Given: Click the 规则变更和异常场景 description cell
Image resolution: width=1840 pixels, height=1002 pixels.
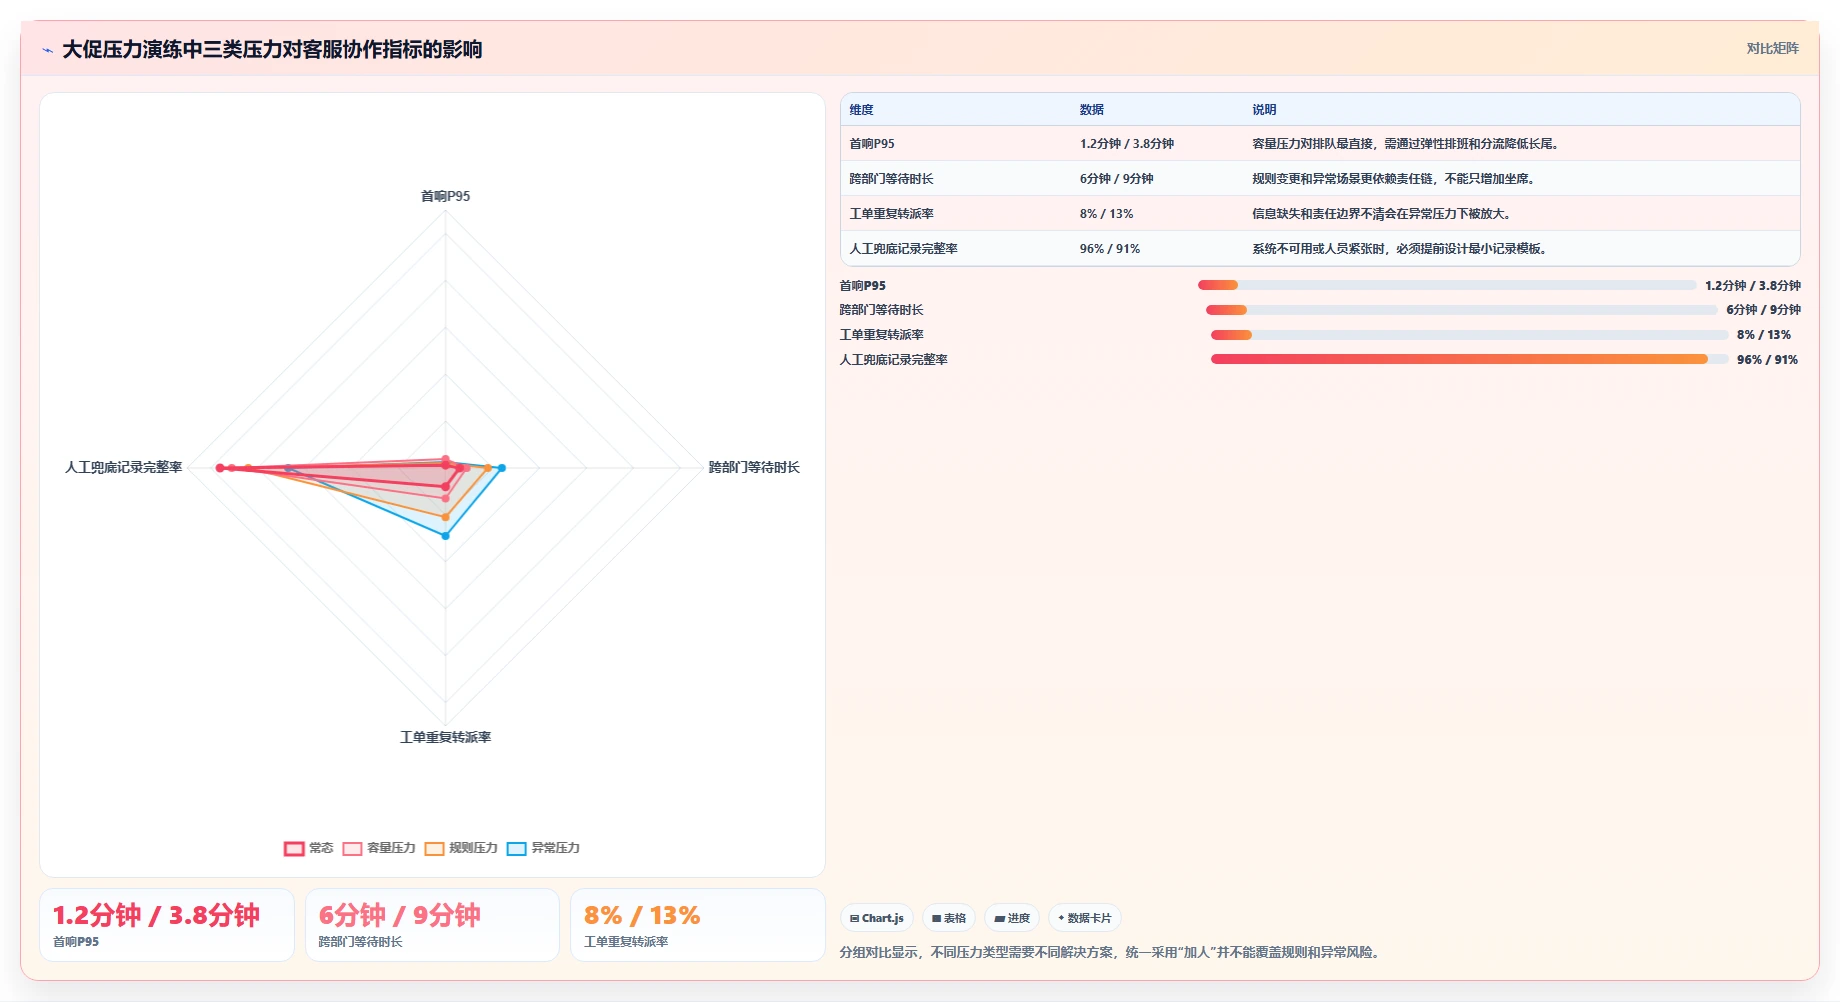Looking at the screenshot, I should (x=1521, y=179).
